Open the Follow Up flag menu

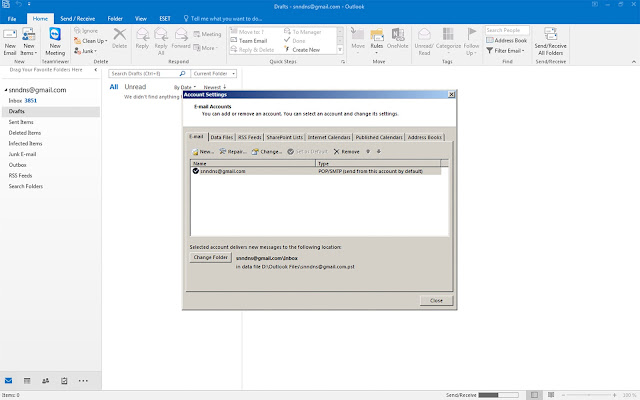coord(471,41)
